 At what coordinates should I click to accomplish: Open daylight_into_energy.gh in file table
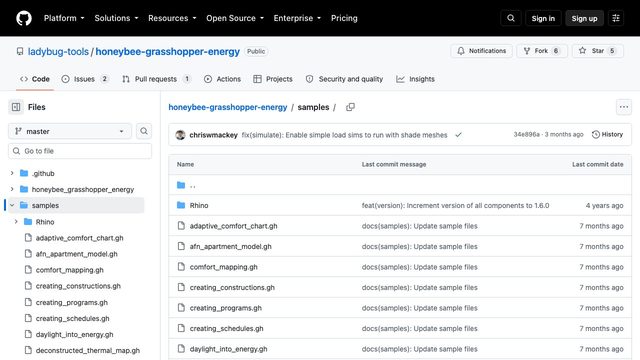[x=229, y=349]
